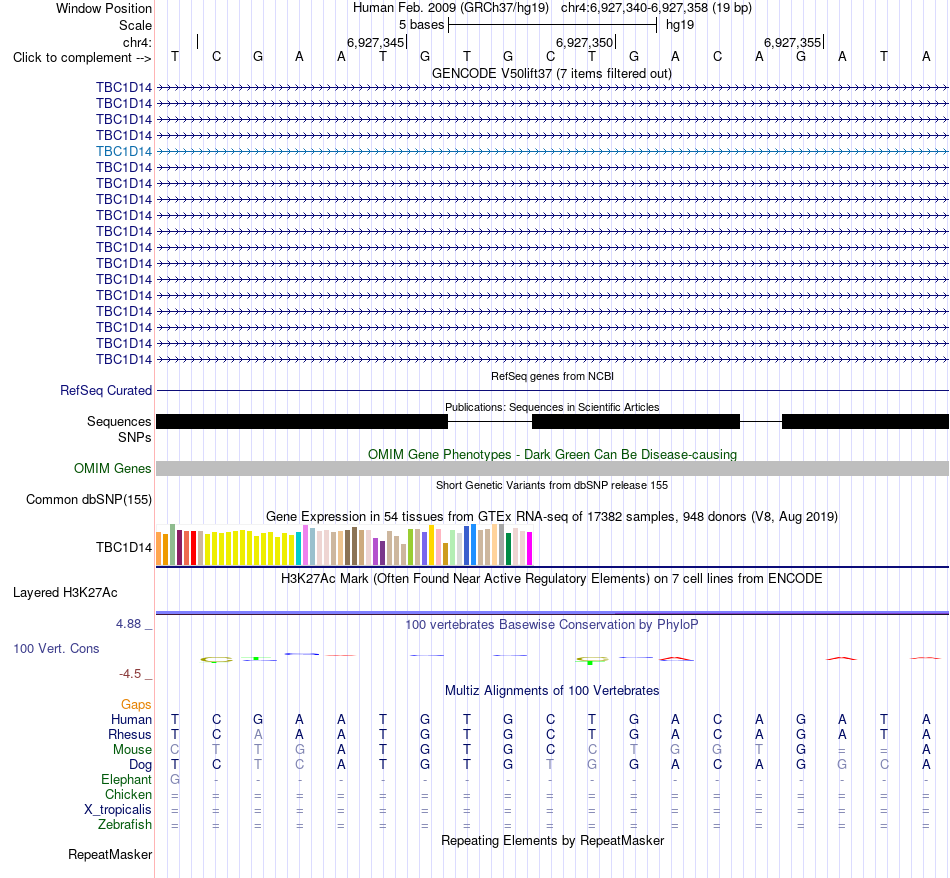Click position marker 6,927,350
This screenshot has height=878, width=950.
coord(585,42)
